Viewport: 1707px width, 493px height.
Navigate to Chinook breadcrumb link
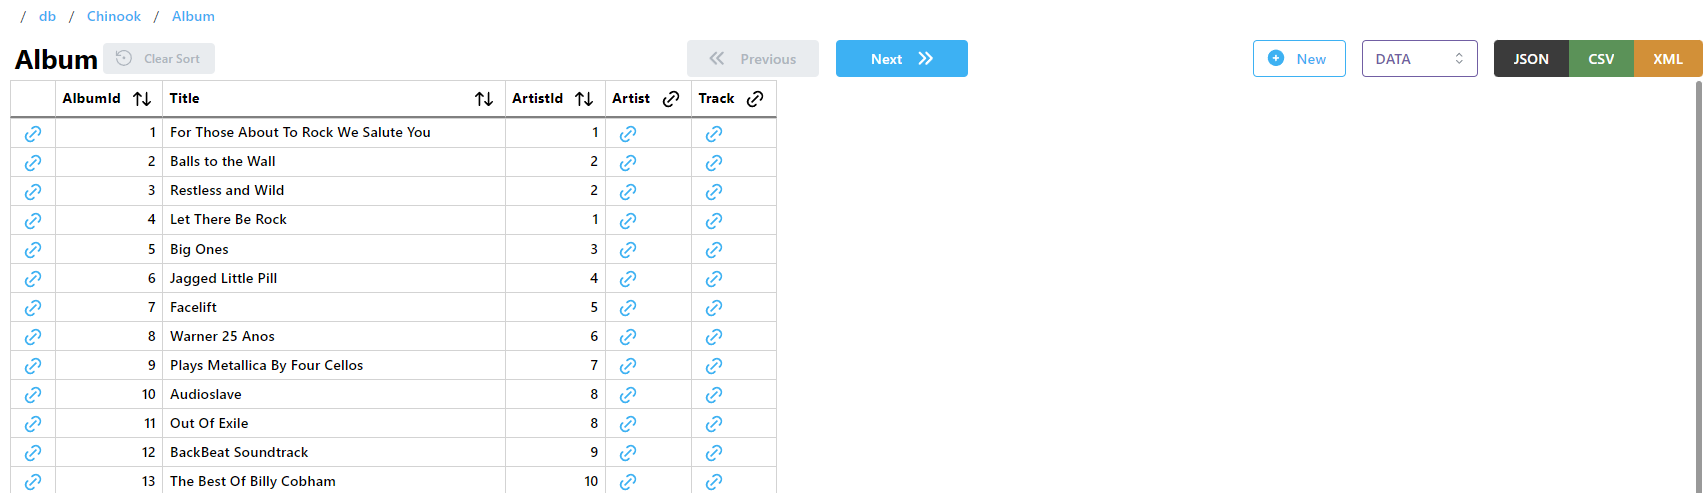(114, 16)
